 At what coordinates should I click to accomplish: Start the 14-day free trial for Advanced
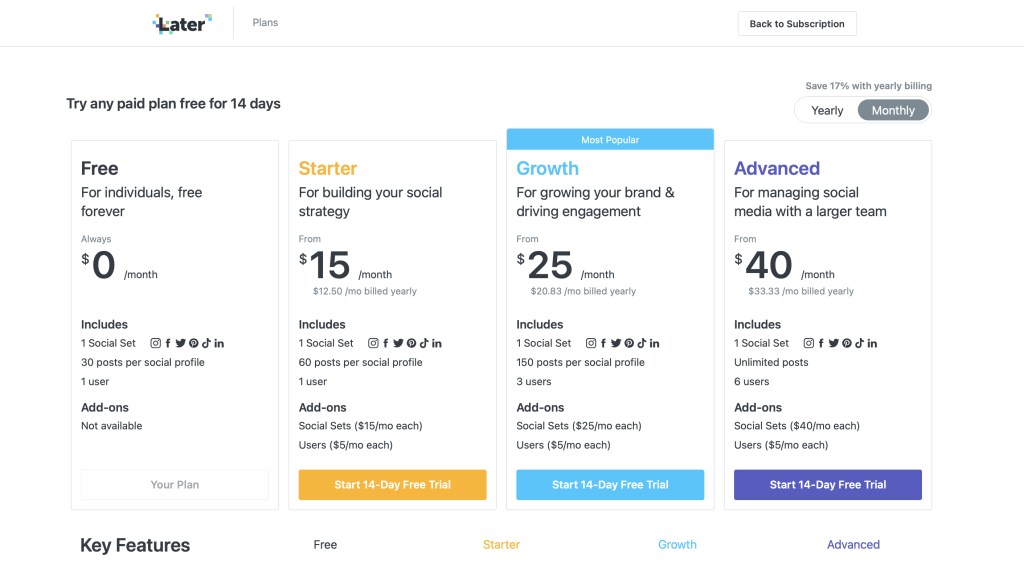(828, 485)
